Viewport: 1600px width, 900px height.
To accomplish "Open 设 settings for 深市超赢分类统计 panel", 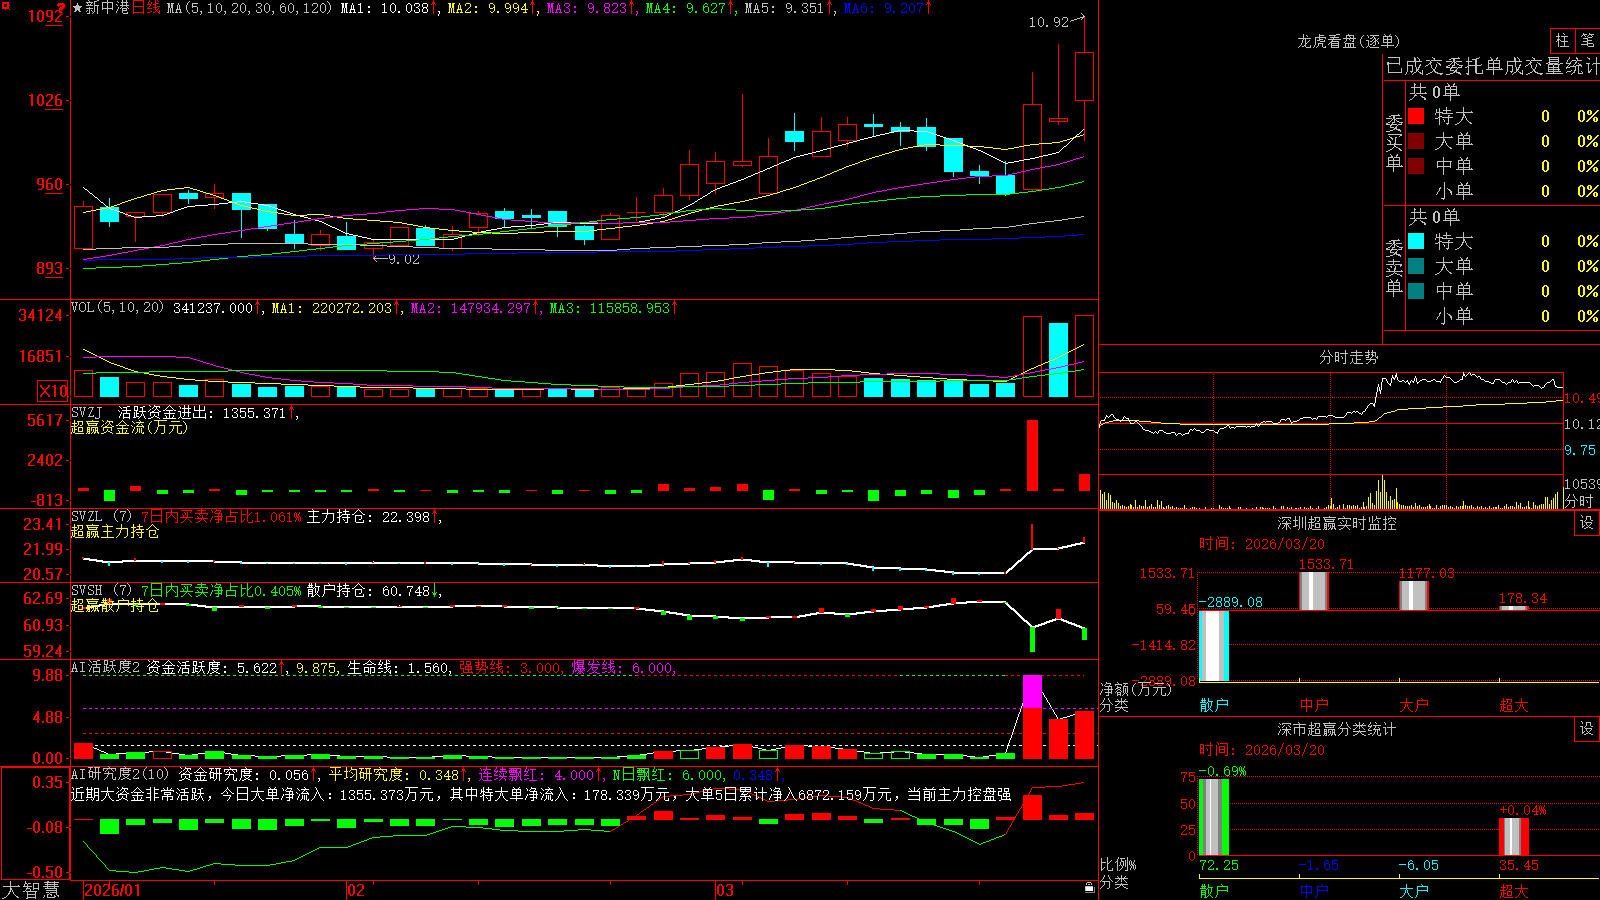I will pyautogui.click(x=1587, y=729).
